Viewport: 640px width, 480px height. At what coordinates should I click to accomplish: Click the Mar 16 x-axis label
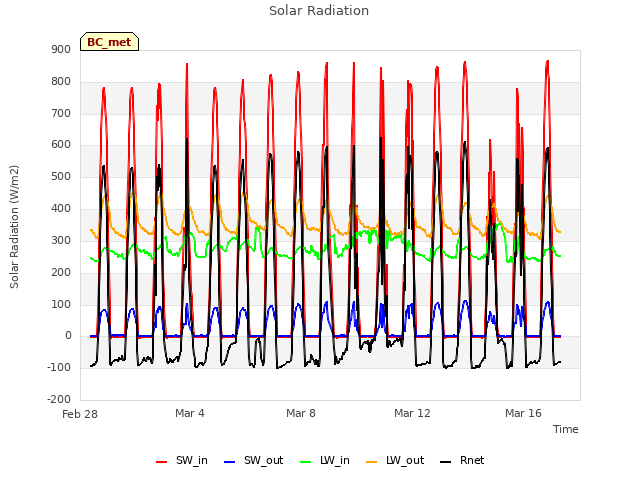click(x=523, y=413)
